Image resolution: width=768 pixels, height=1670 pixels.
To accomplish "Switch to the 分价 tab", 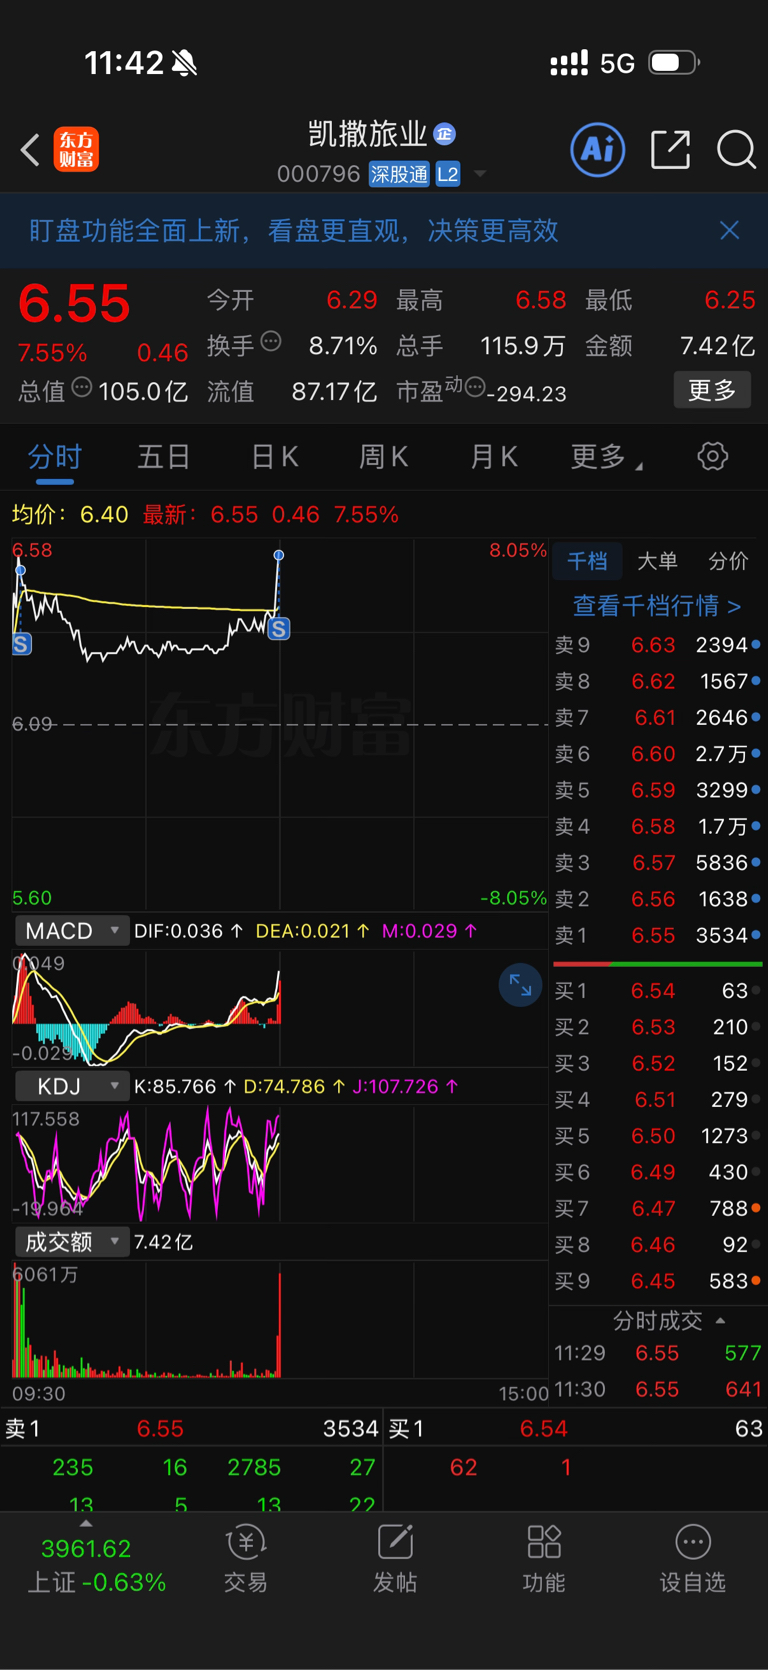I will tap(728, 561).
